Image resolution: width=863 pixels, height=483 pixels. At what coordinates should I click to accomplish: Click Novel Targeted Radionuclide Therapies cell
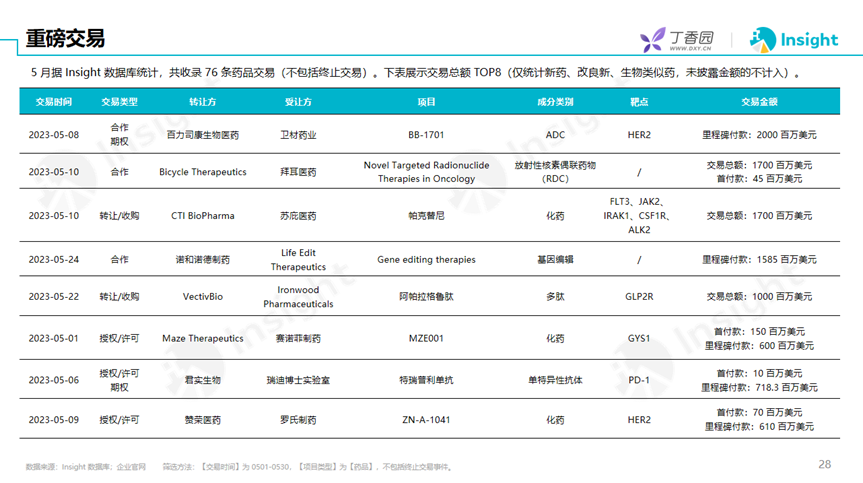pyautogui.click(x=427, y=172)
